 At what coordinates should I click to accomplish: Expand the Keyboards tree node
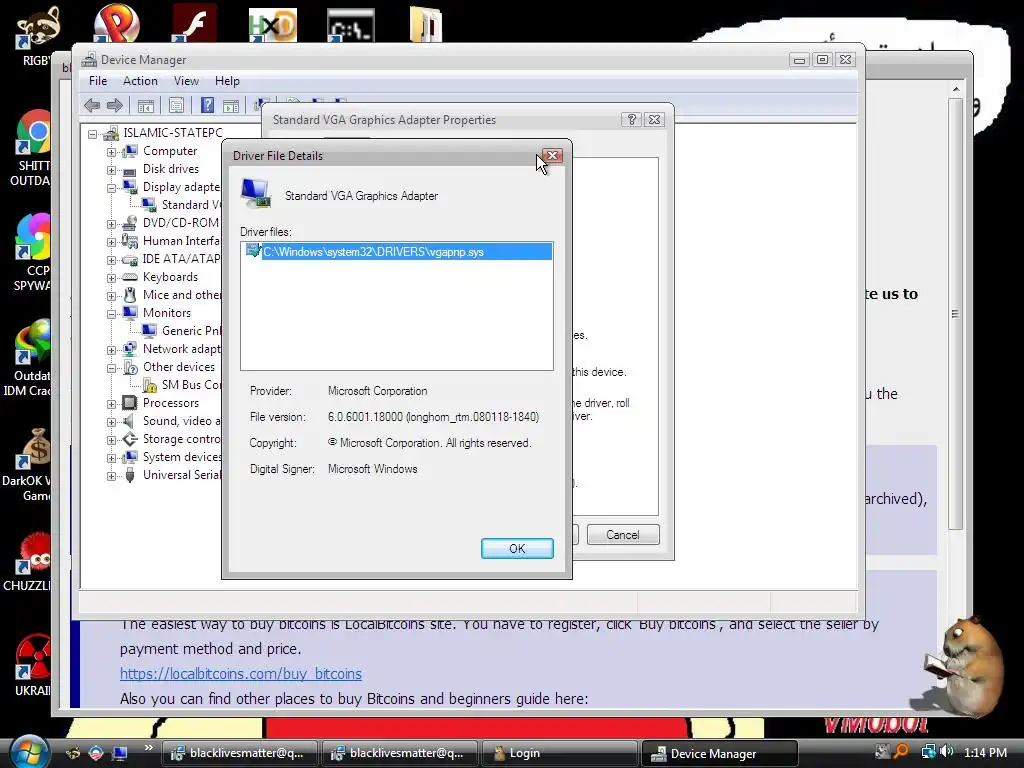(x=111, y=278)
